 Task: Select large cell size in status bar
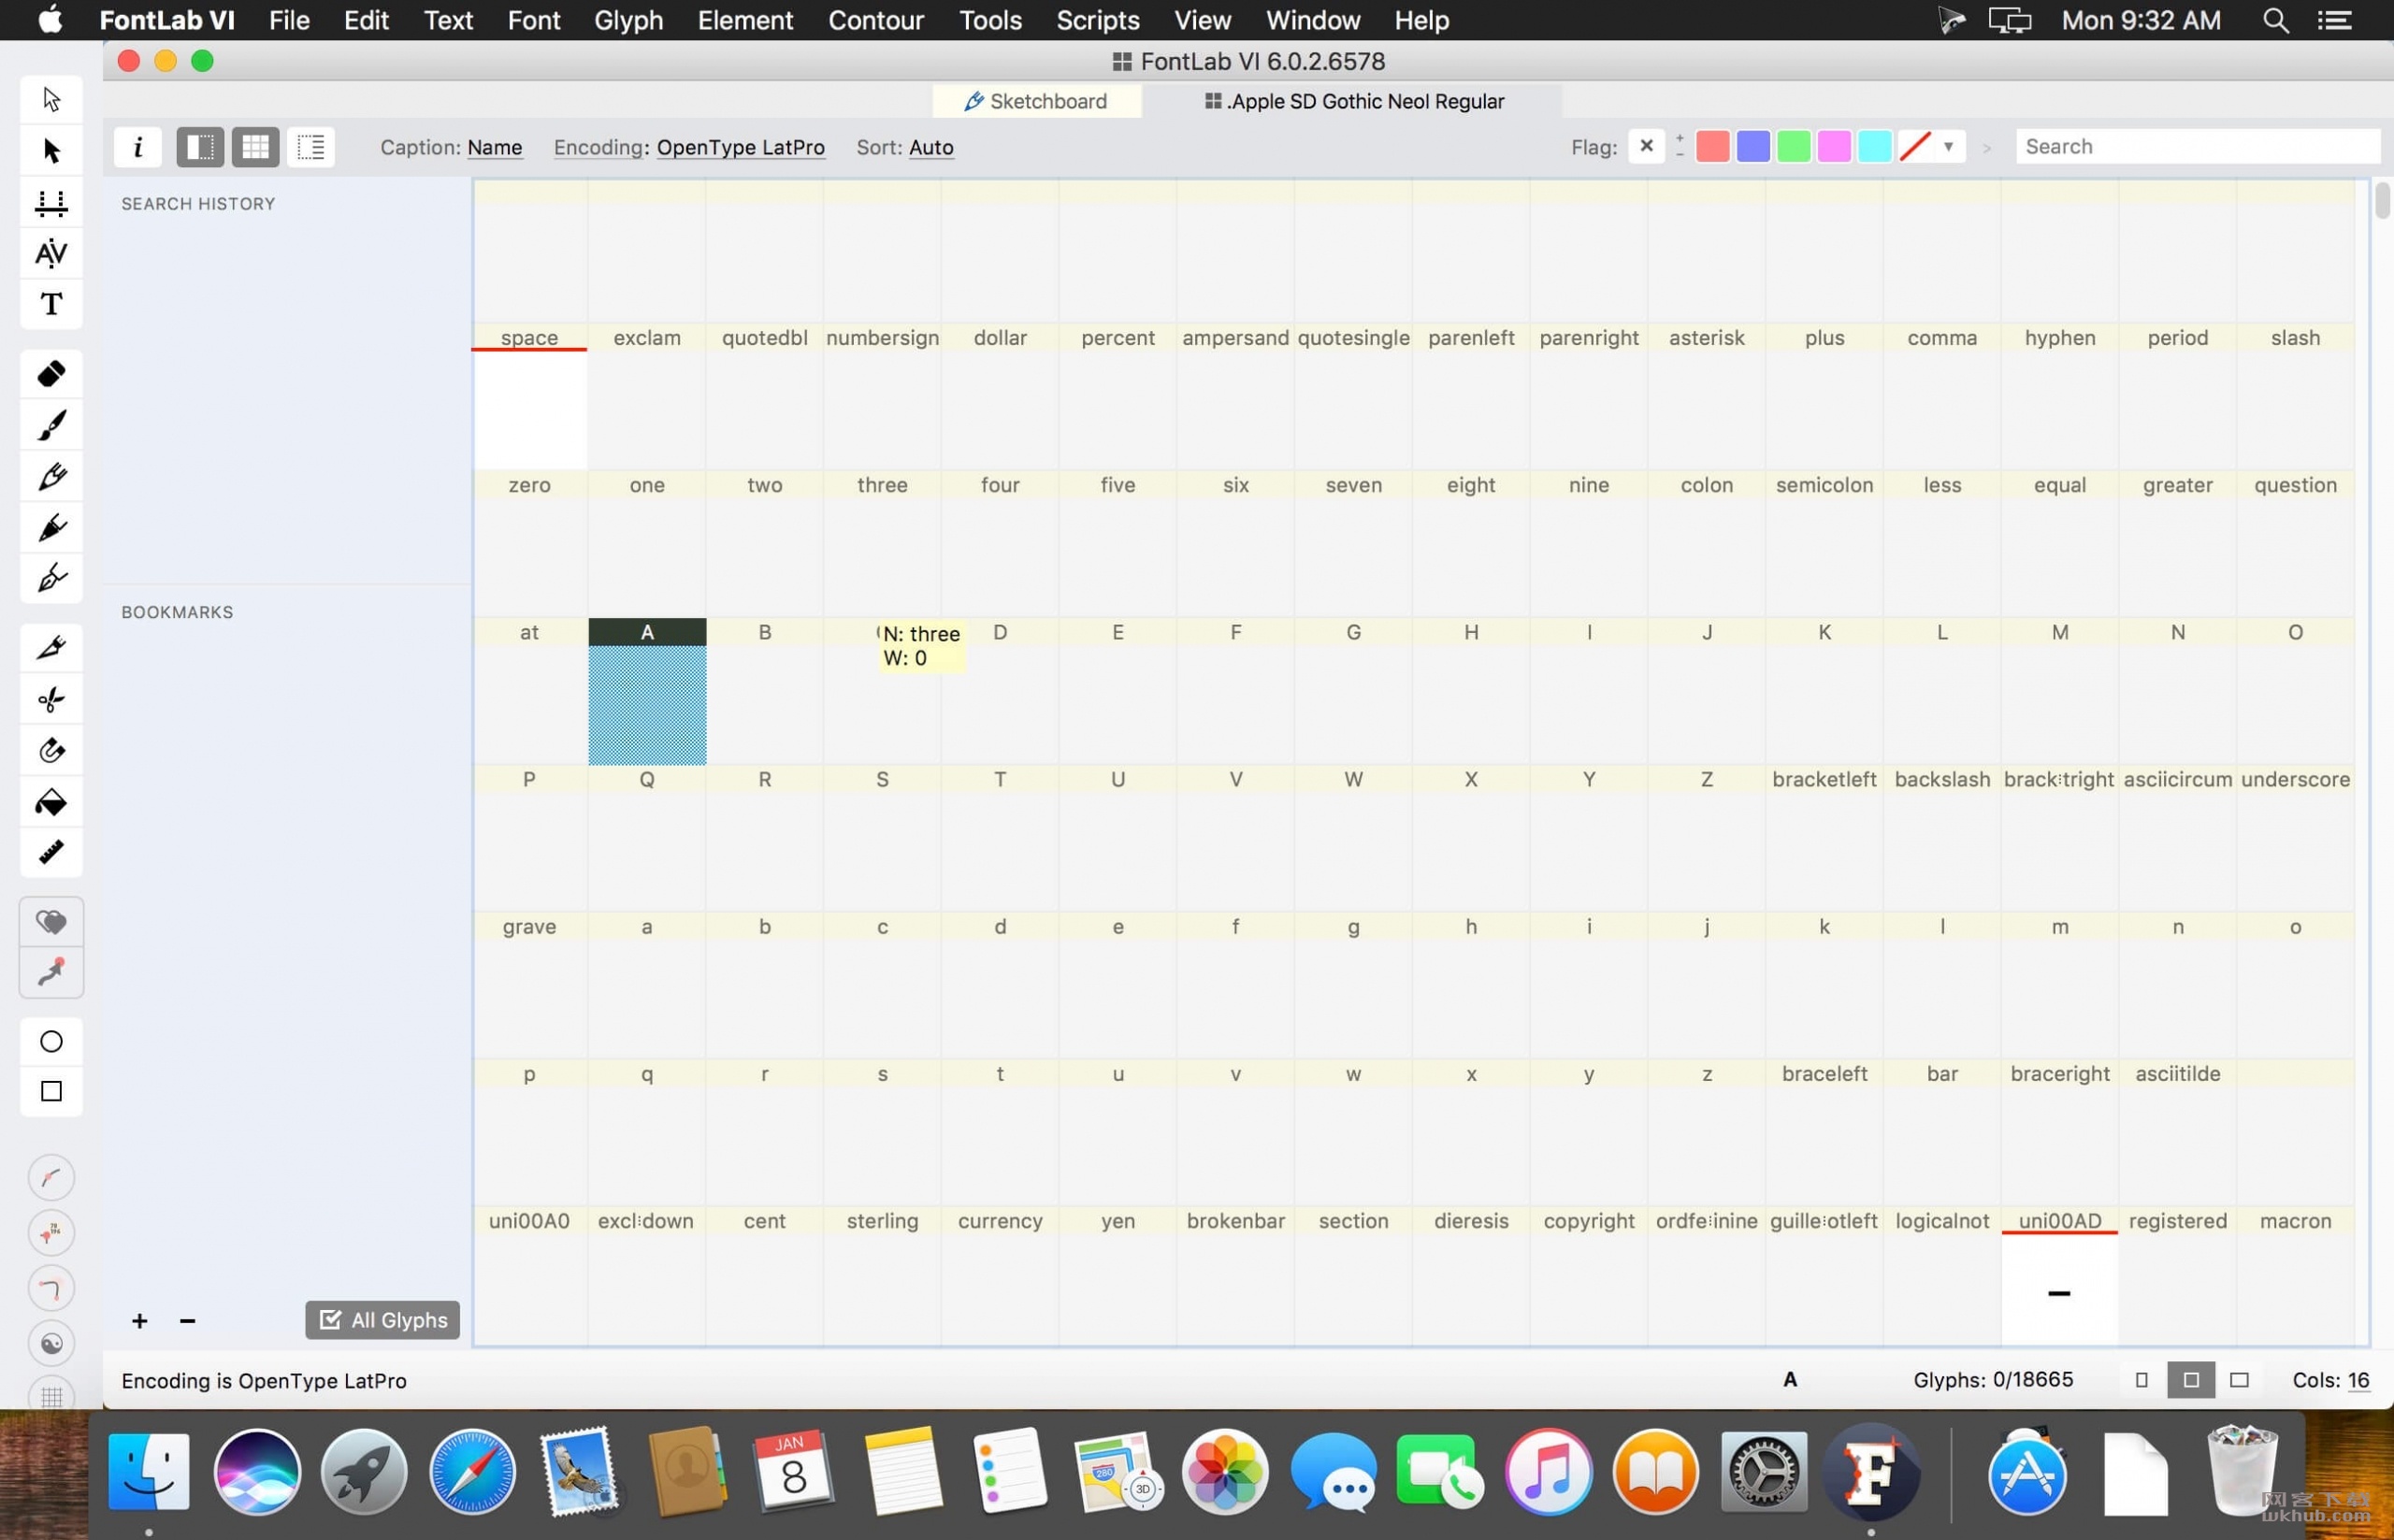click(2239, 1380)
